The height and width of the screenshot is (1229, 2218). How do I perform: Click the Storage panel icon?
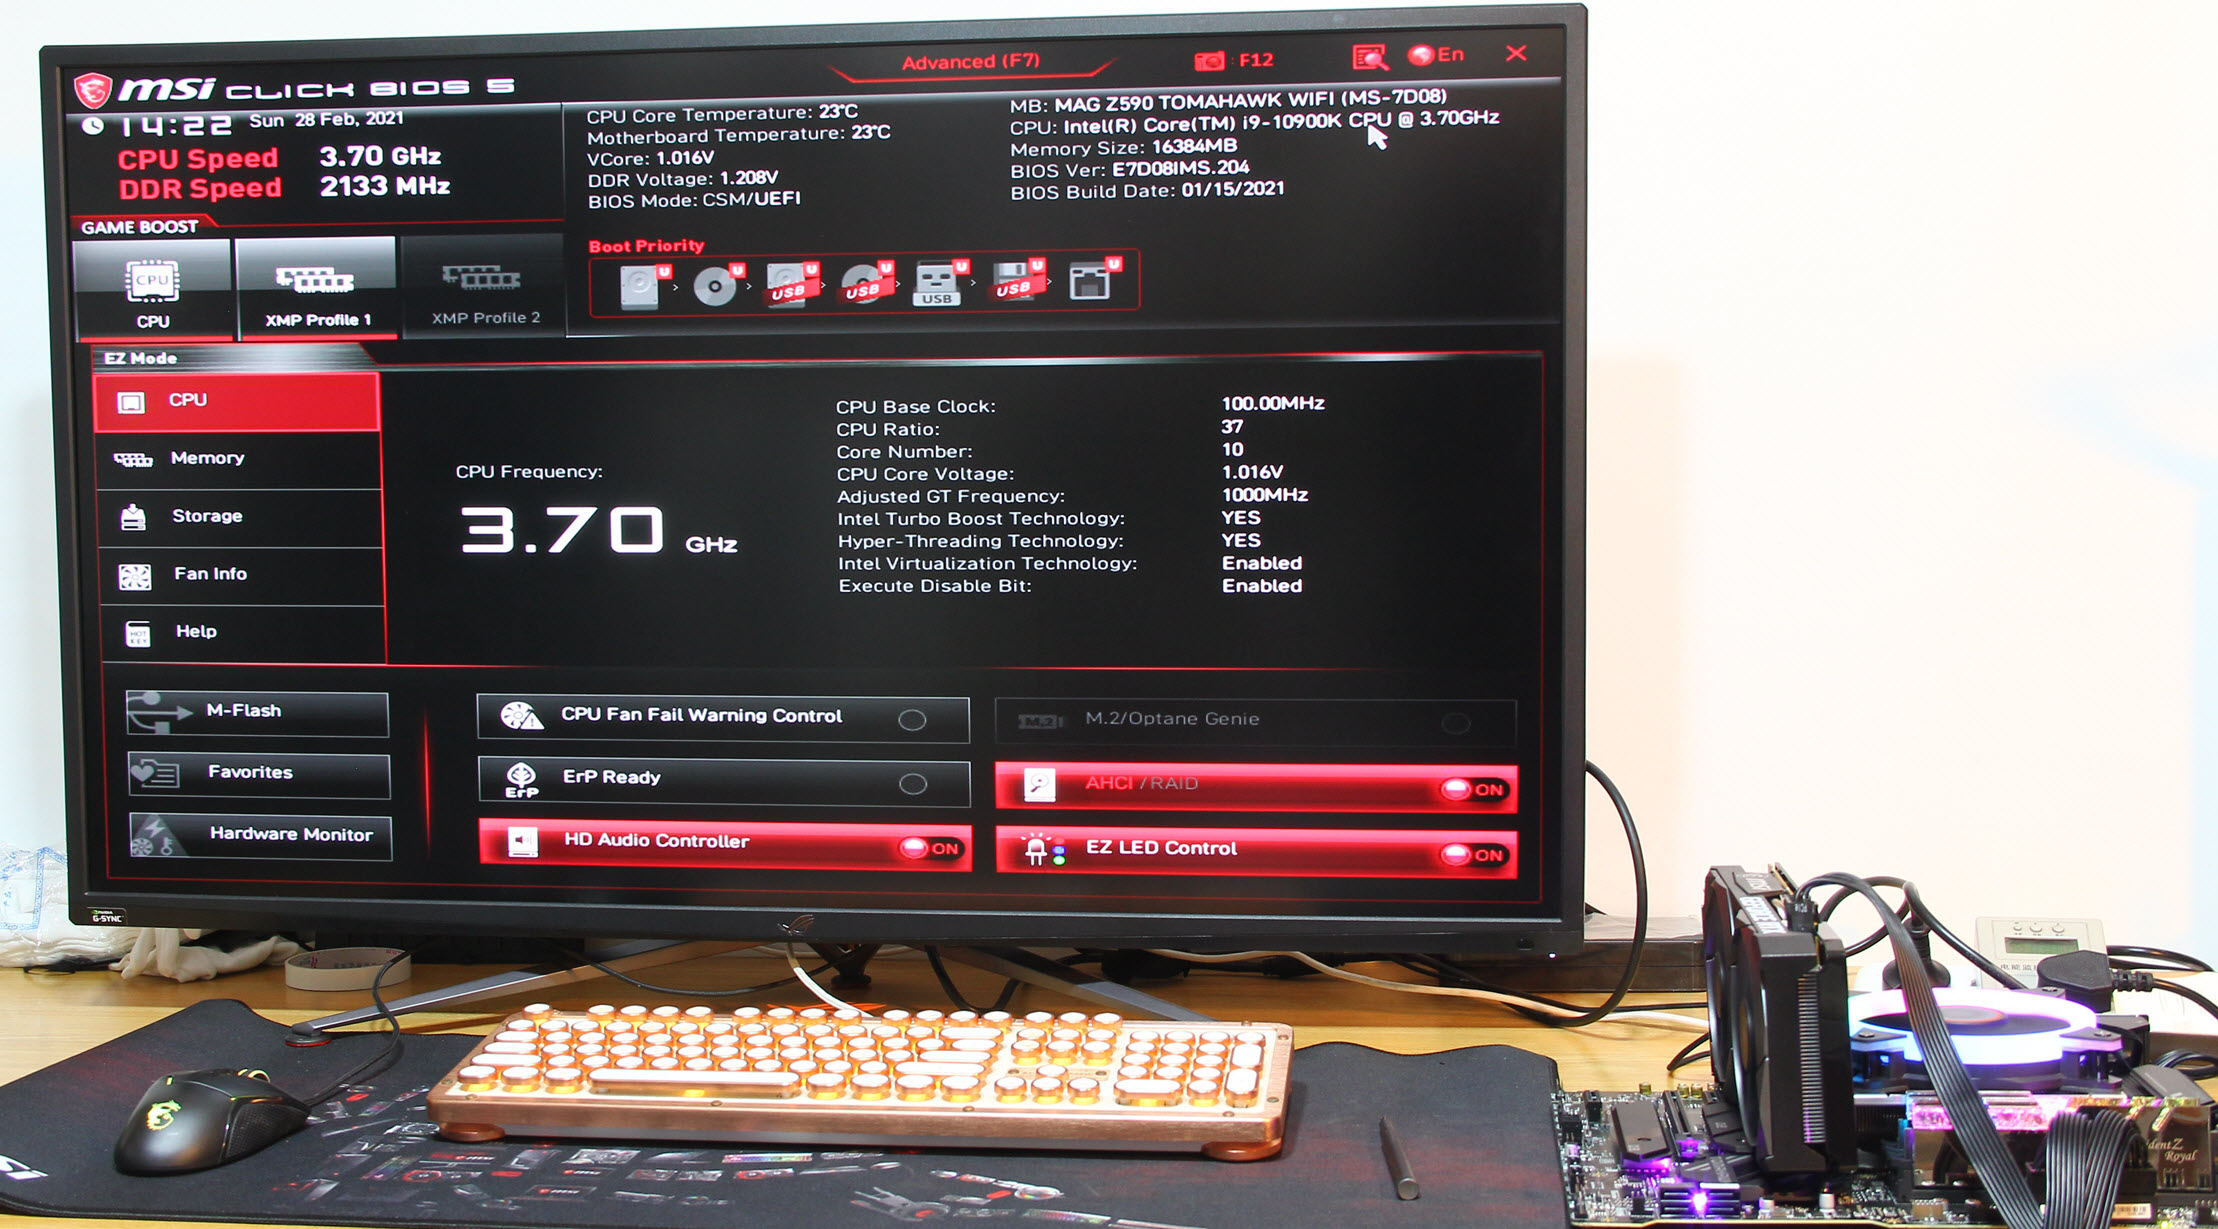pyautogui.click(x=135, y=513)
